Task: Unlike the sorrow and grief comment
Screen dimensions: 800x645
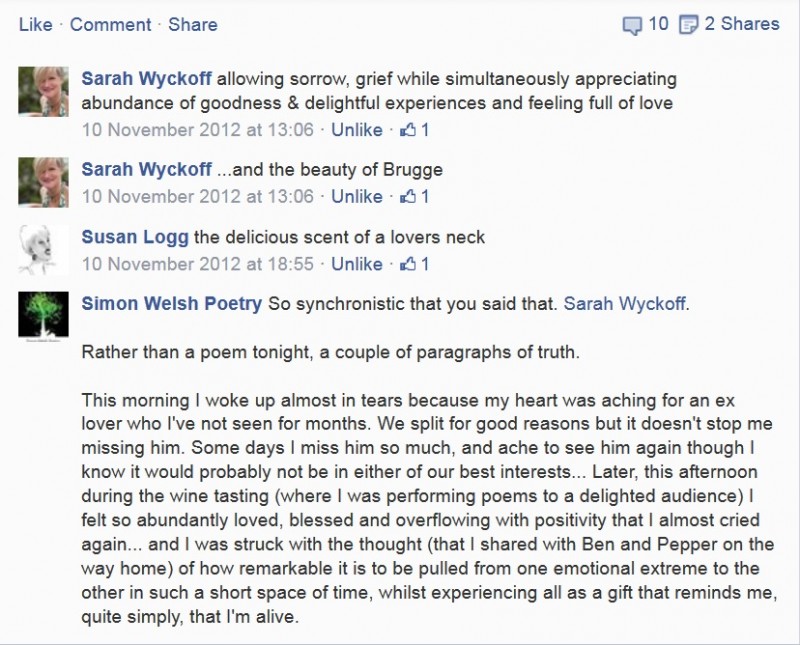Action: tap(357, 130)
